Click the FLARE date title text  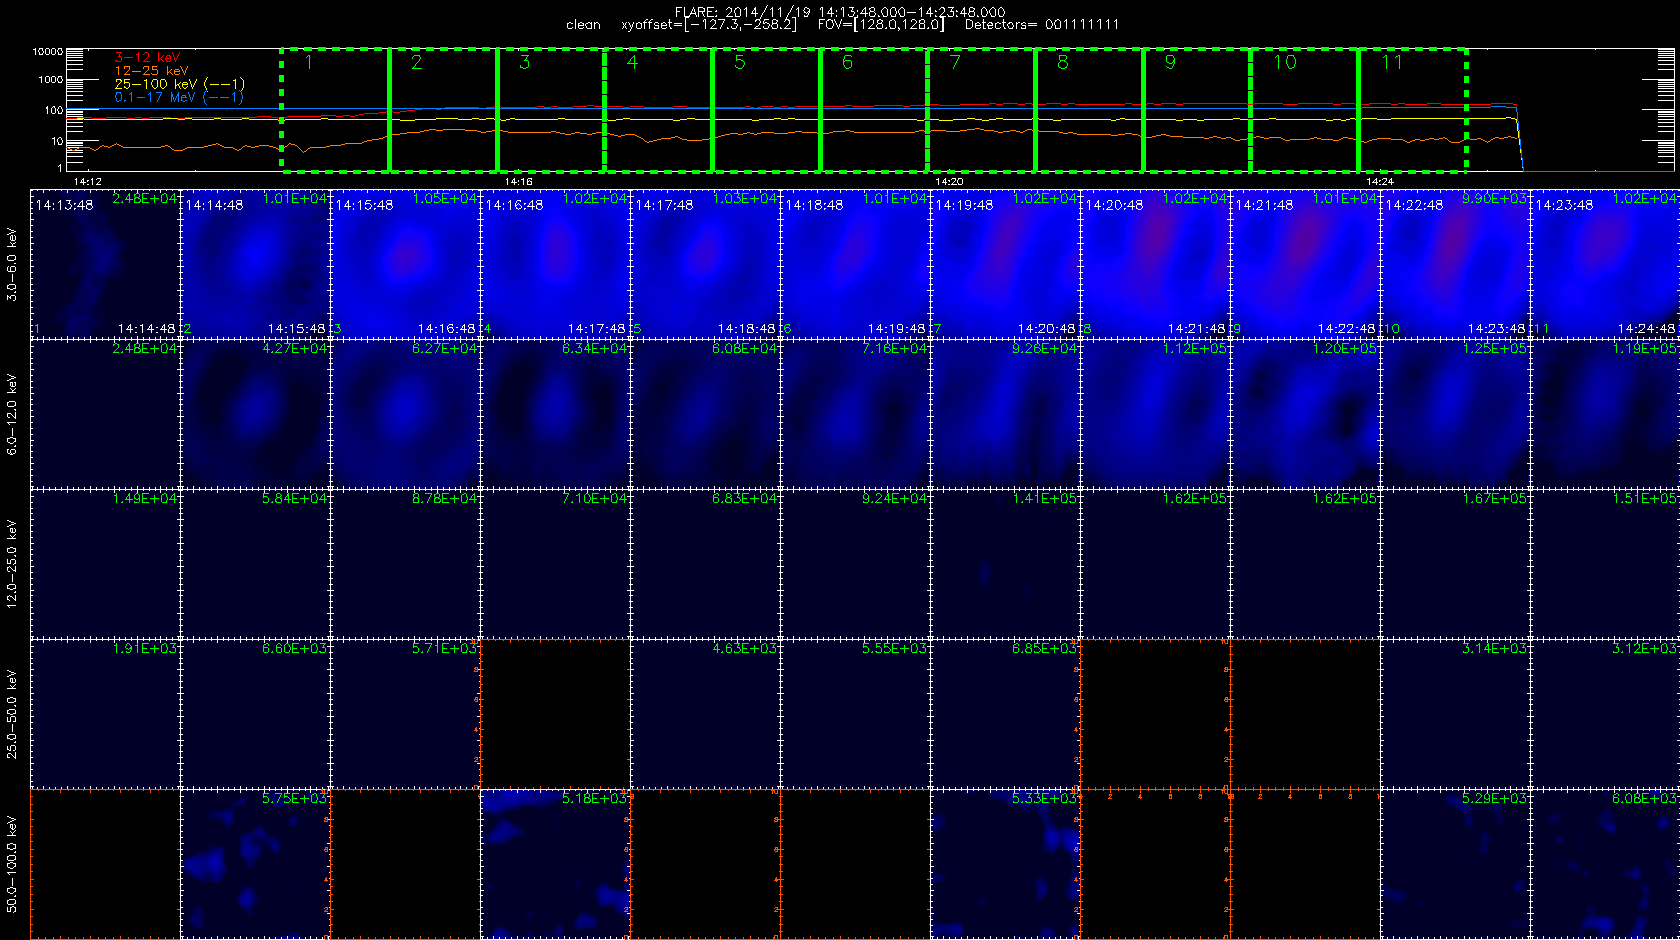840,12
